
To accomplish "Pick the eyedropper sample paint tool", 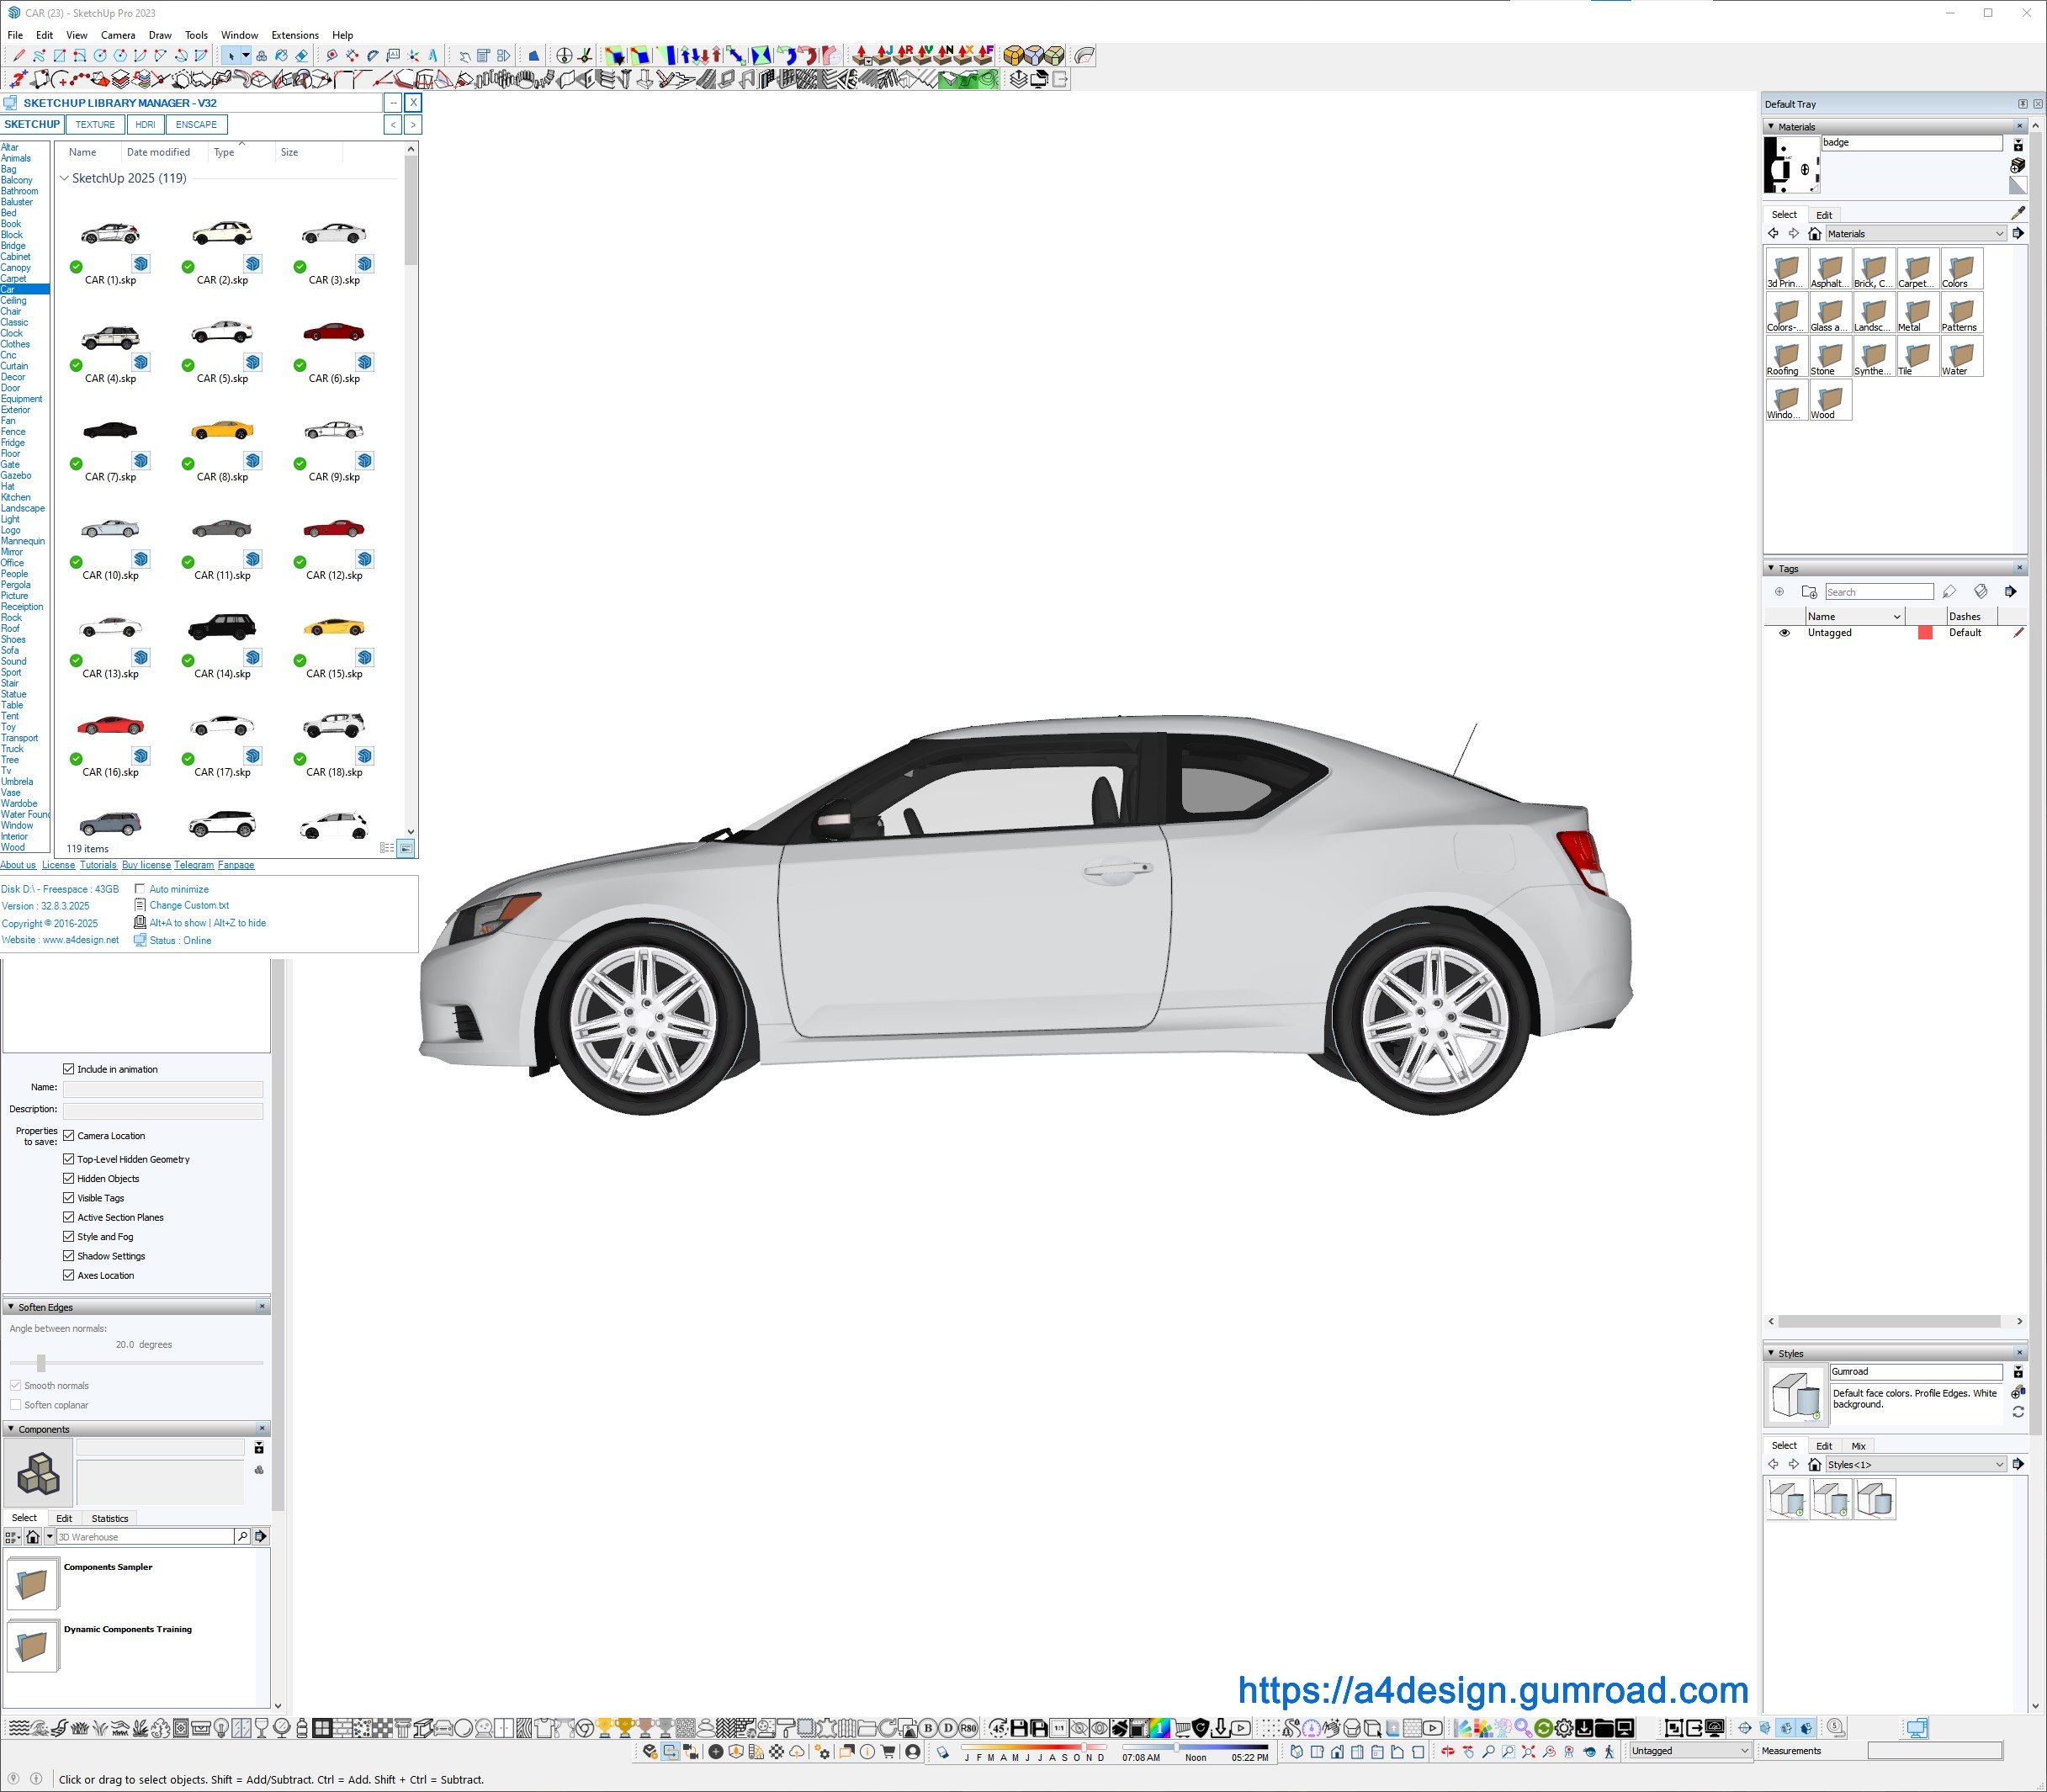I will coord(2017,213).
